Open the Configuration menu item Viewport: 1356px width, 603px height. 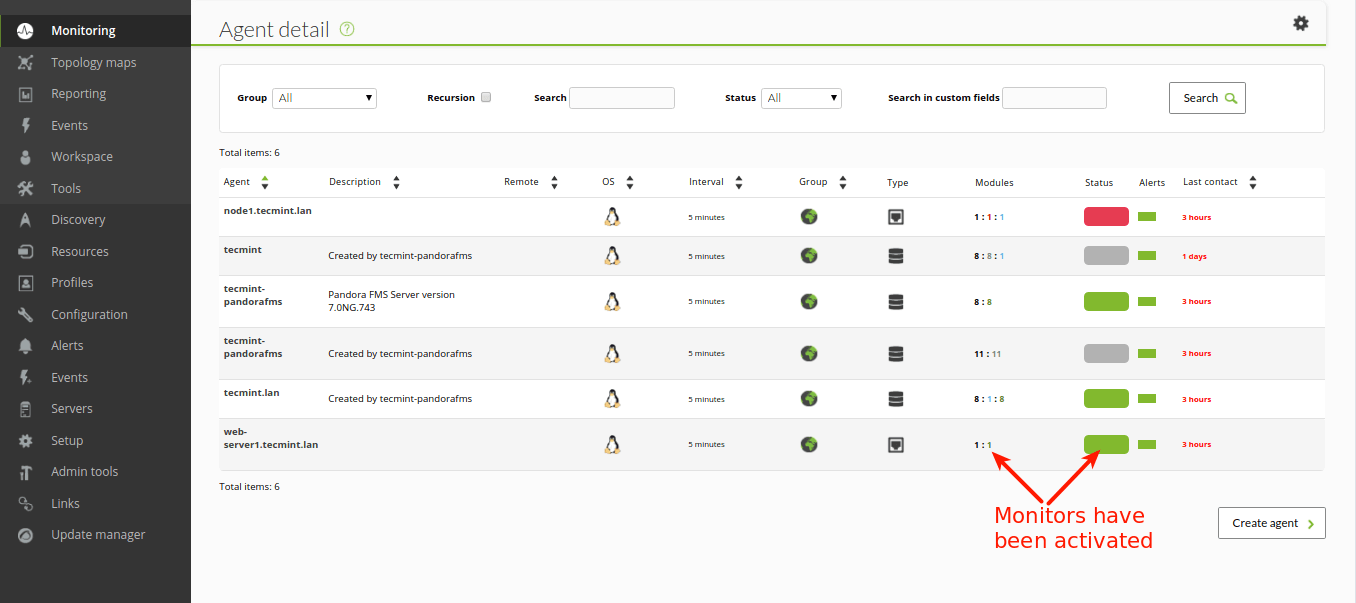89,314
